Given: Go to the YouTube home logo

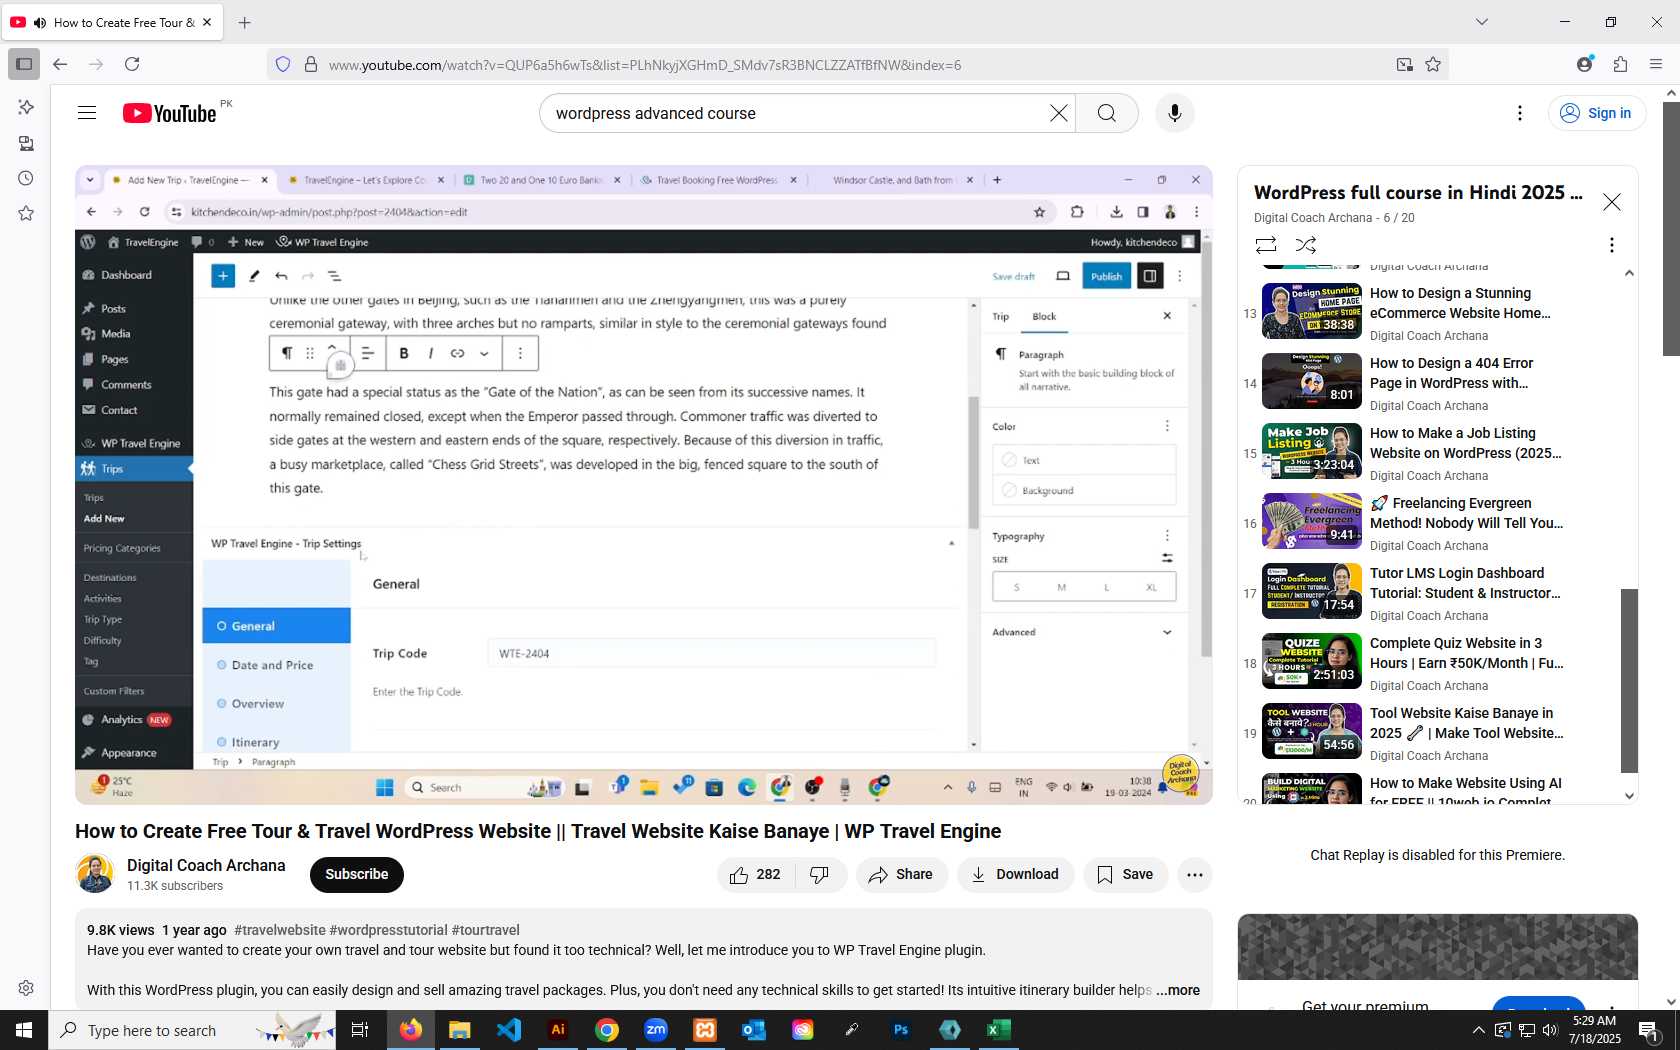Looking at the screenshot, I should point(169,113).
